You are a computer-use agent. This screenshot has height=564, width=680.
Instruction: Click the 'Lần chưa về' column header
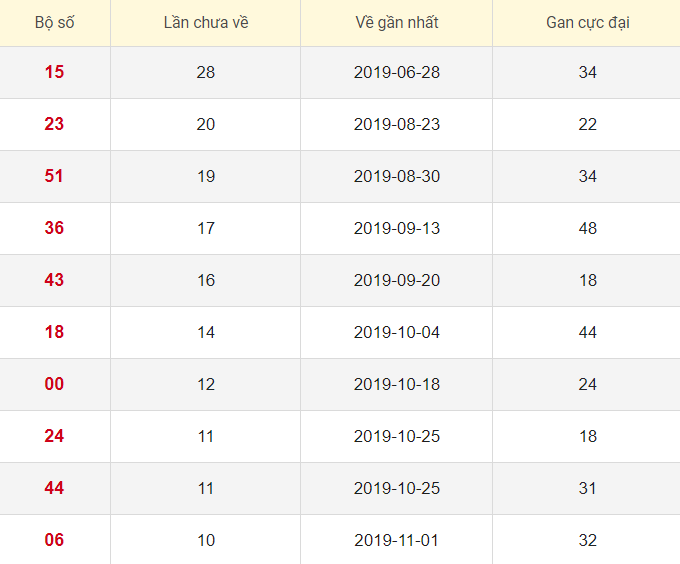[205, 22]
